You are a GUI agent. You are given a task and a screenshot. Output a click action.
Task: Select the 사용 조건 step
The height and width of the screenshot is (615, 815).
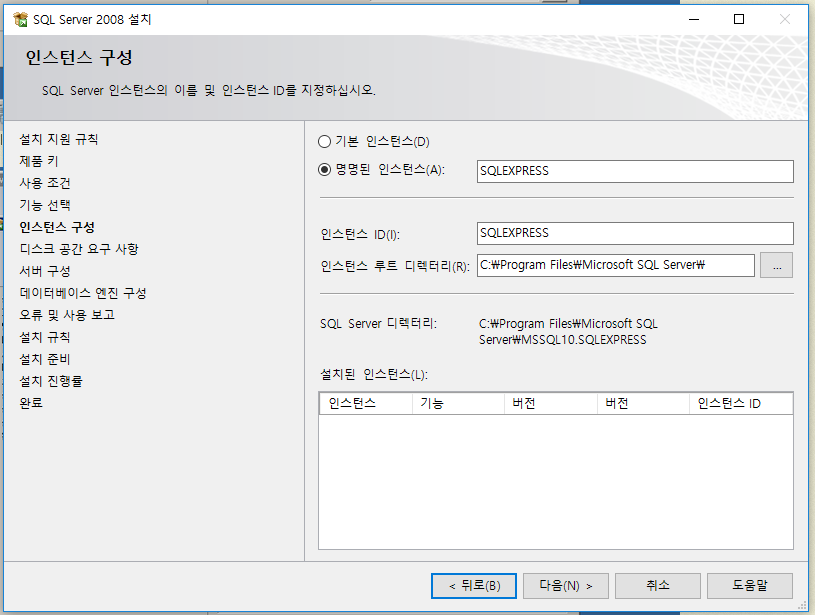click(x=45, y=183)
